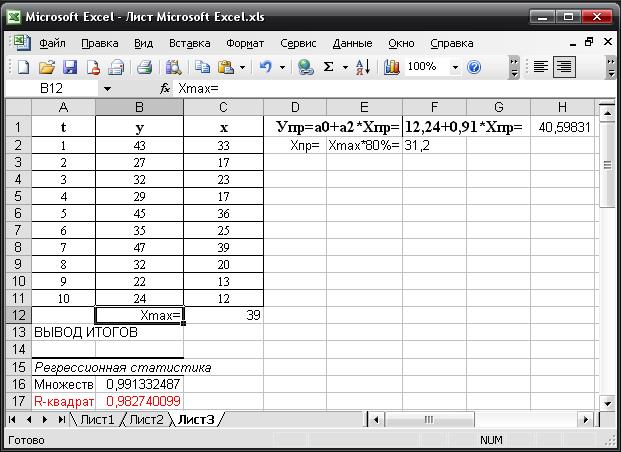Screen dimensions: 621x452
Task: Click the Name Box showing B12
Action: tap(51, 89)
